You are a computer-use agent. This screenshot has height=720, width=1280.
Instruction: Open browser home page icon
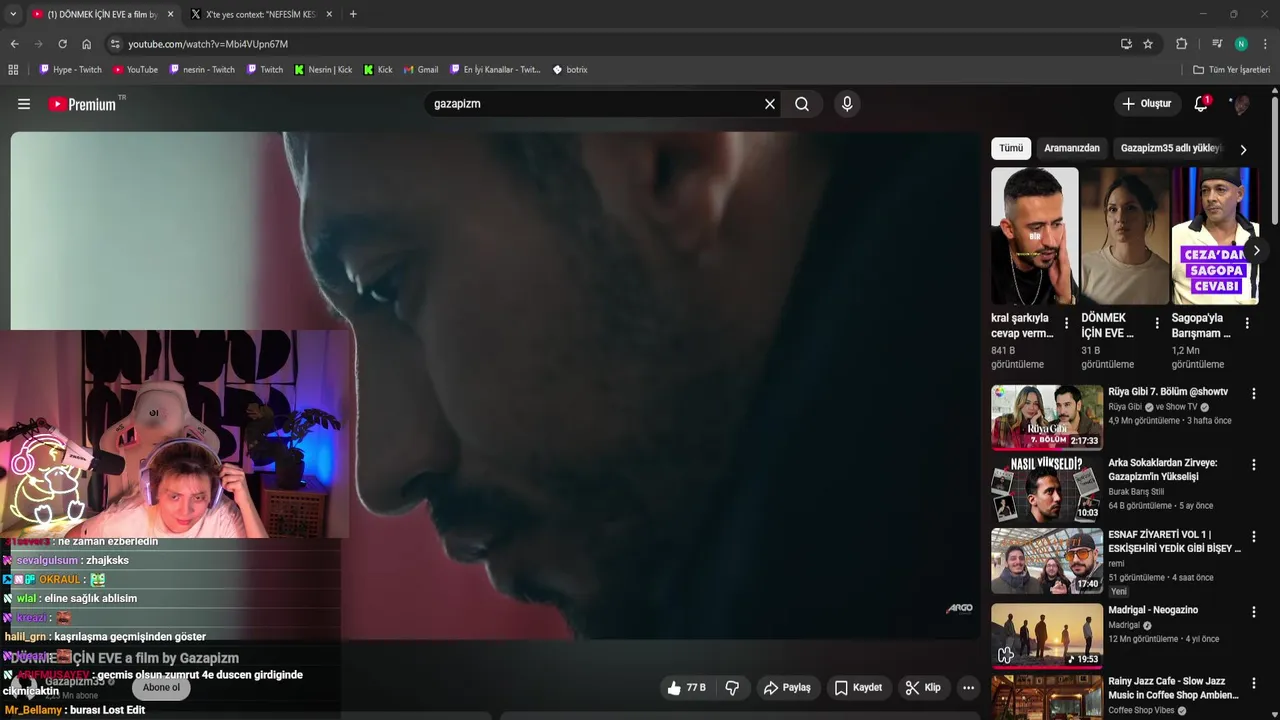(x=86, y=44)
